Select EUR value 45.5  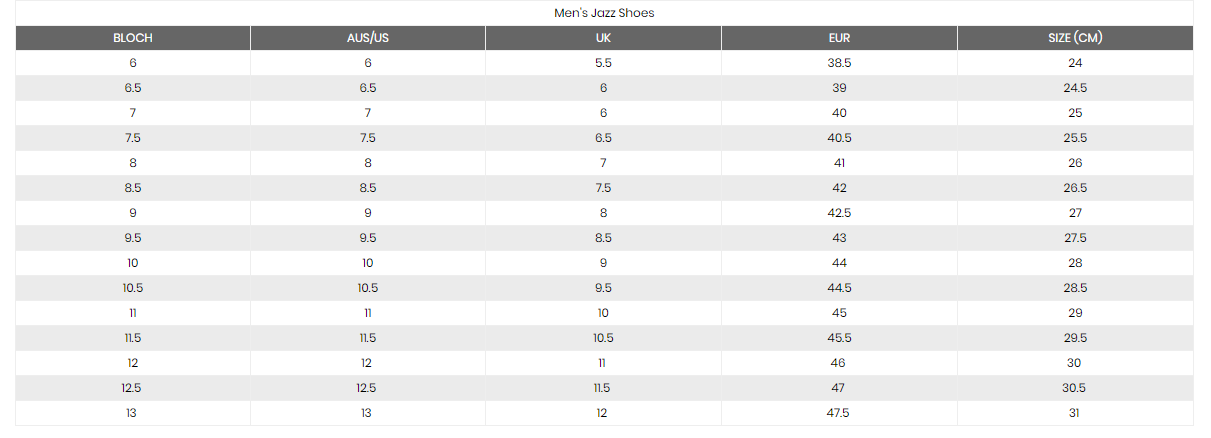click(x=839, y=338)
